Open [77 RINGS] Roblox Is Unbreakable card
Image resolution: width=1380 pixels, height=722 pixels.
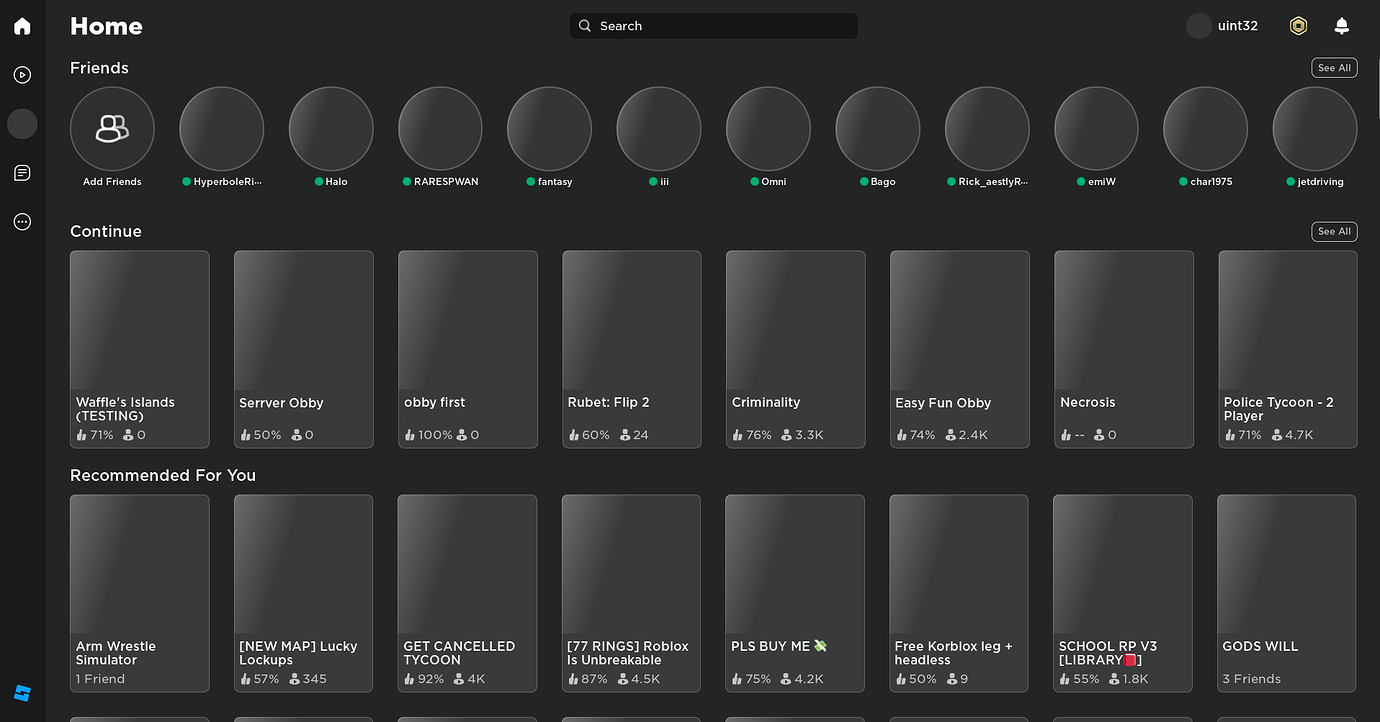coord(631,593)
